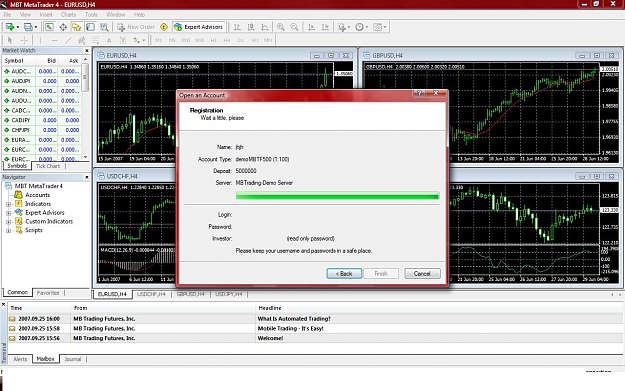Screen dimensions: 625x391
Task: Switch to Favorites tab in Navigator
Action: (48, 293)
